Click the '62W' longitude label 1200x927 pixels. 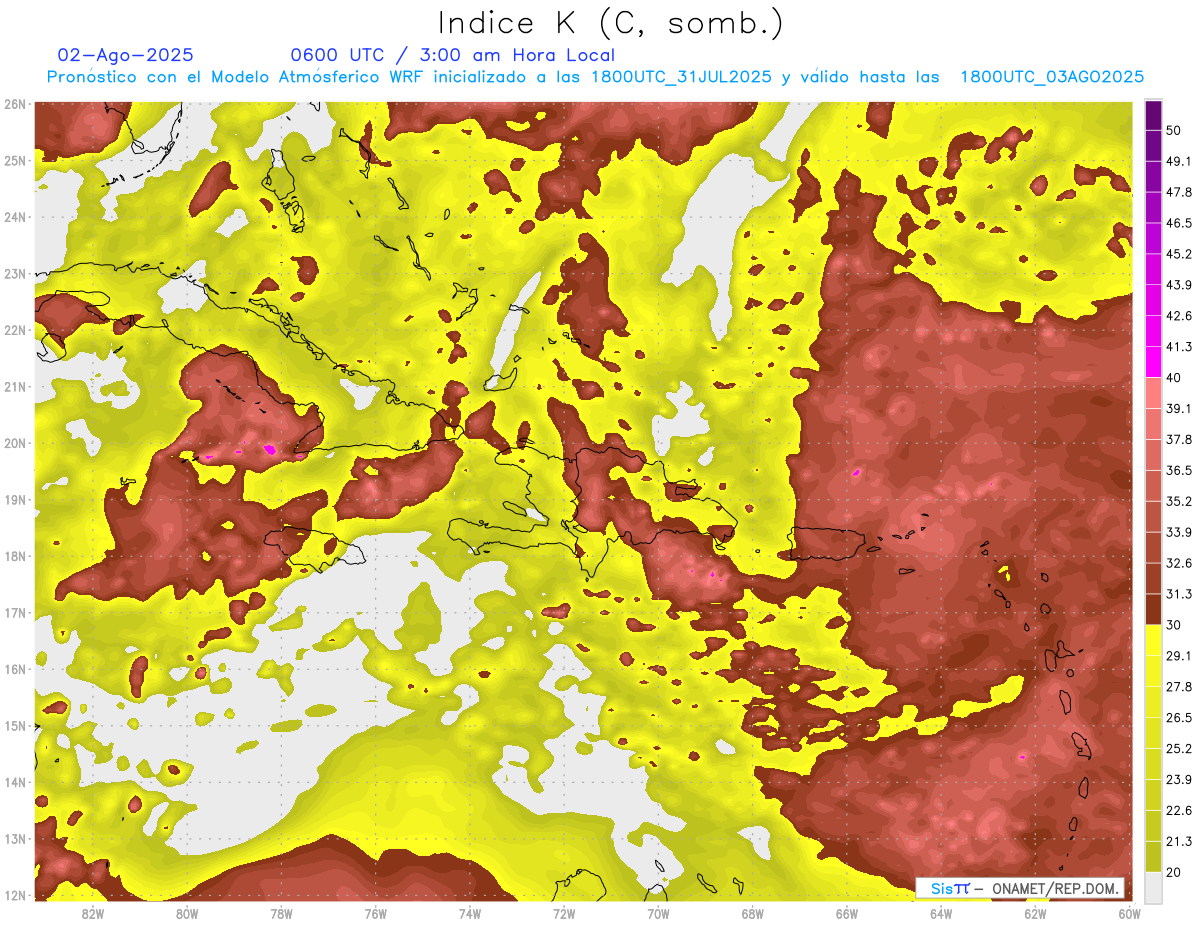pyautogui.click(x=1035, y=913)
